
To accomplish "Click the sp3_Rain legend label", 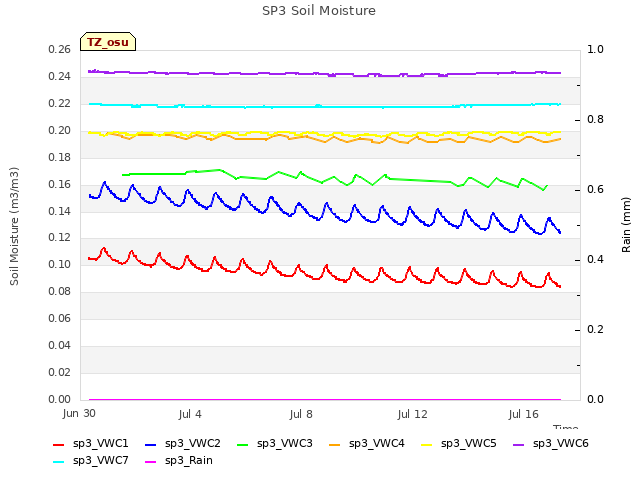I will 189,460.
